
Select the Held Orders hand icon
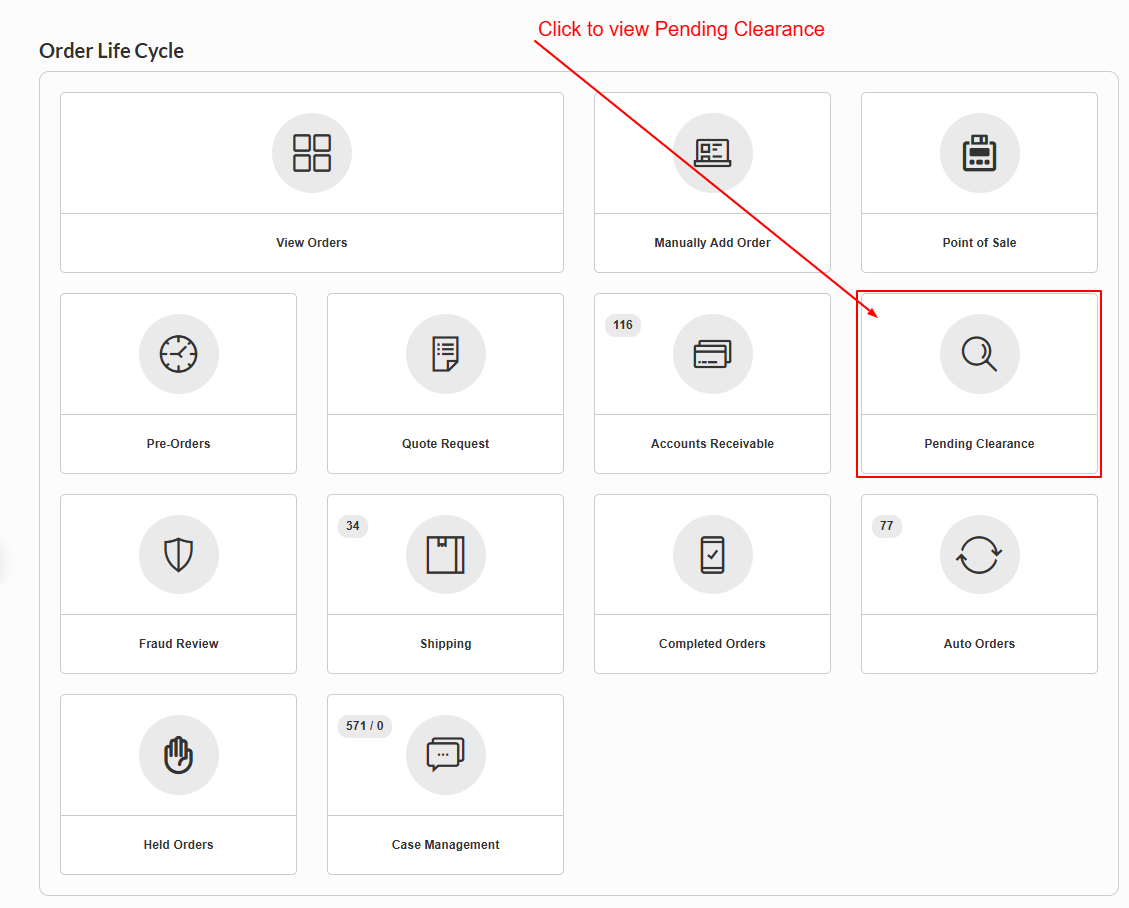pyautogui.click(x=179, y=755)
